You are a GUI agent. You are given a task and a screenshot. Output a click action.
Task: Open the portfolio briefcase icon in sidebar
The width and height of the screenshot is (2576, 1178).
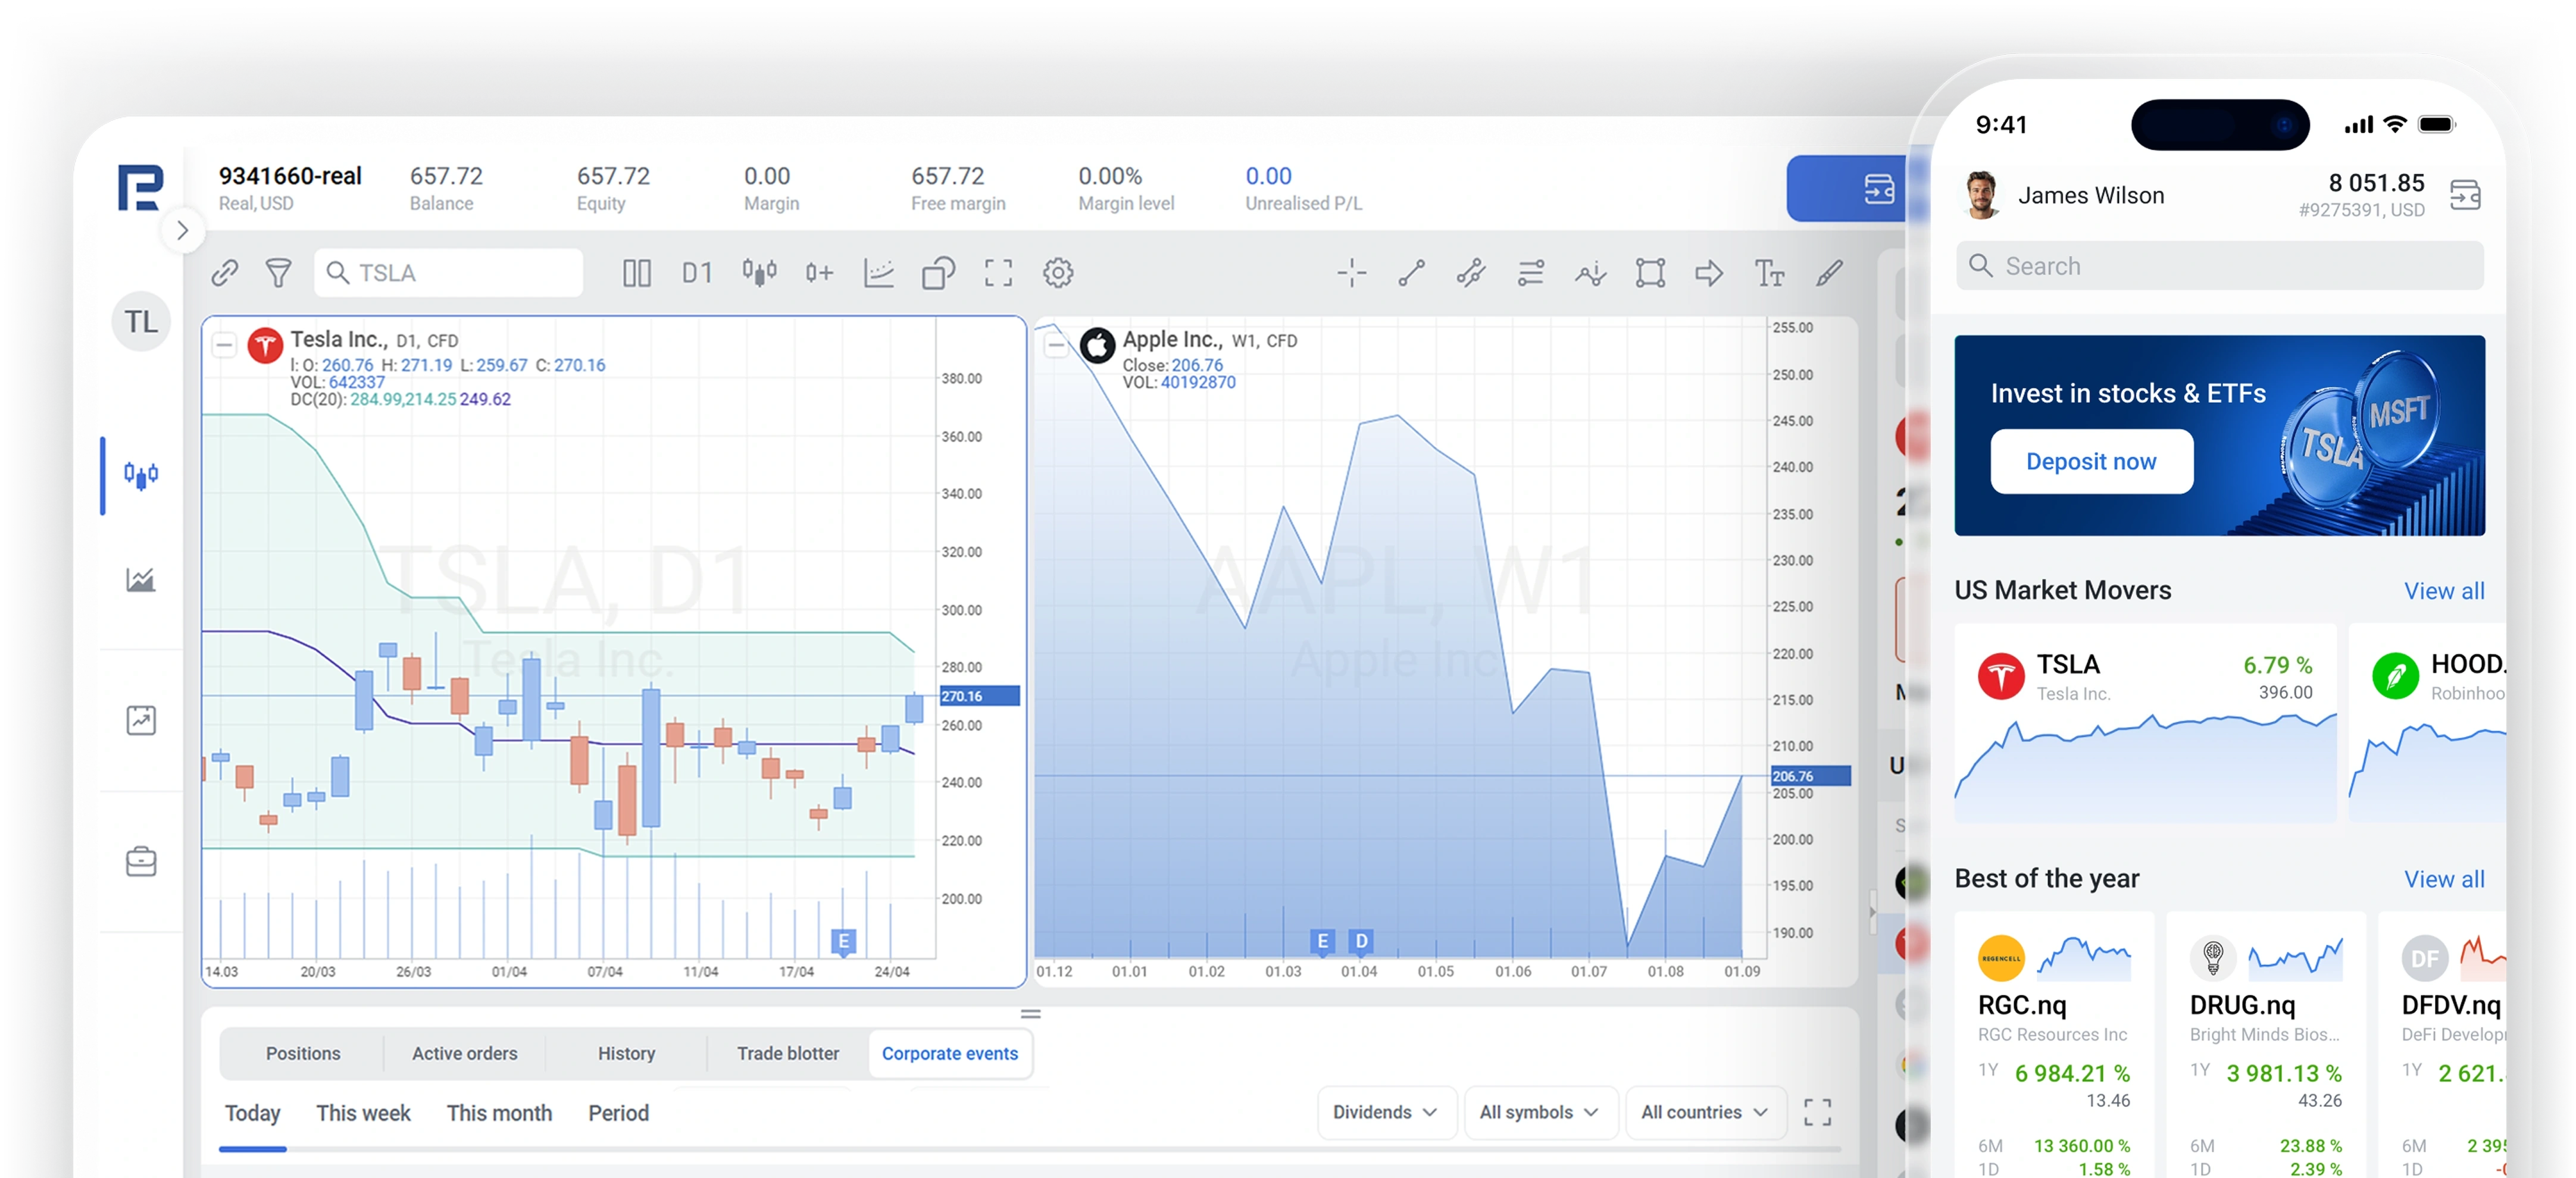141,861
